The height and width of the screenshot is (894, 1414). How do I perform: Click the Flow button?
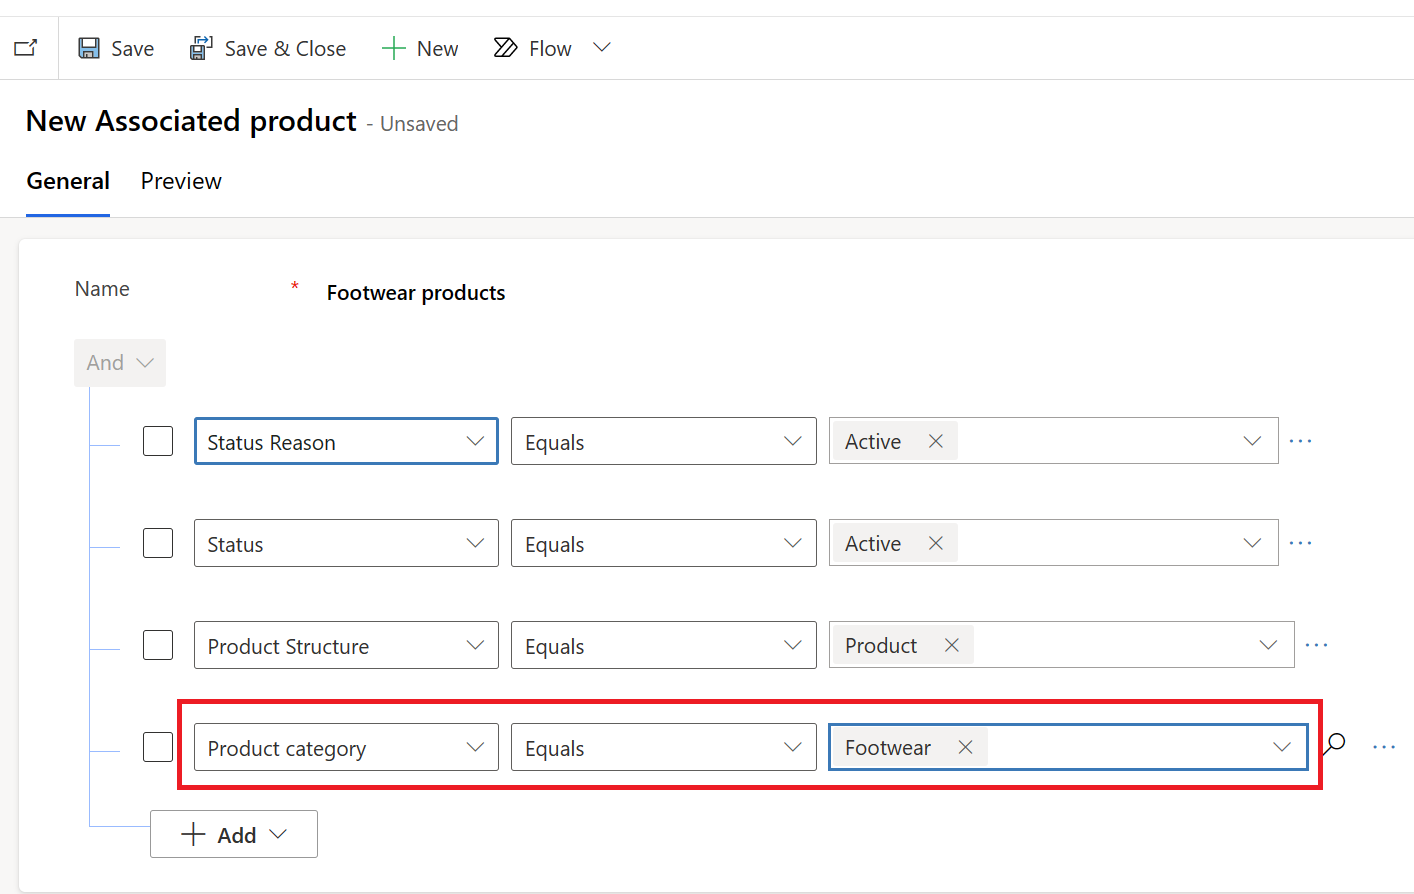pos(533,48)
